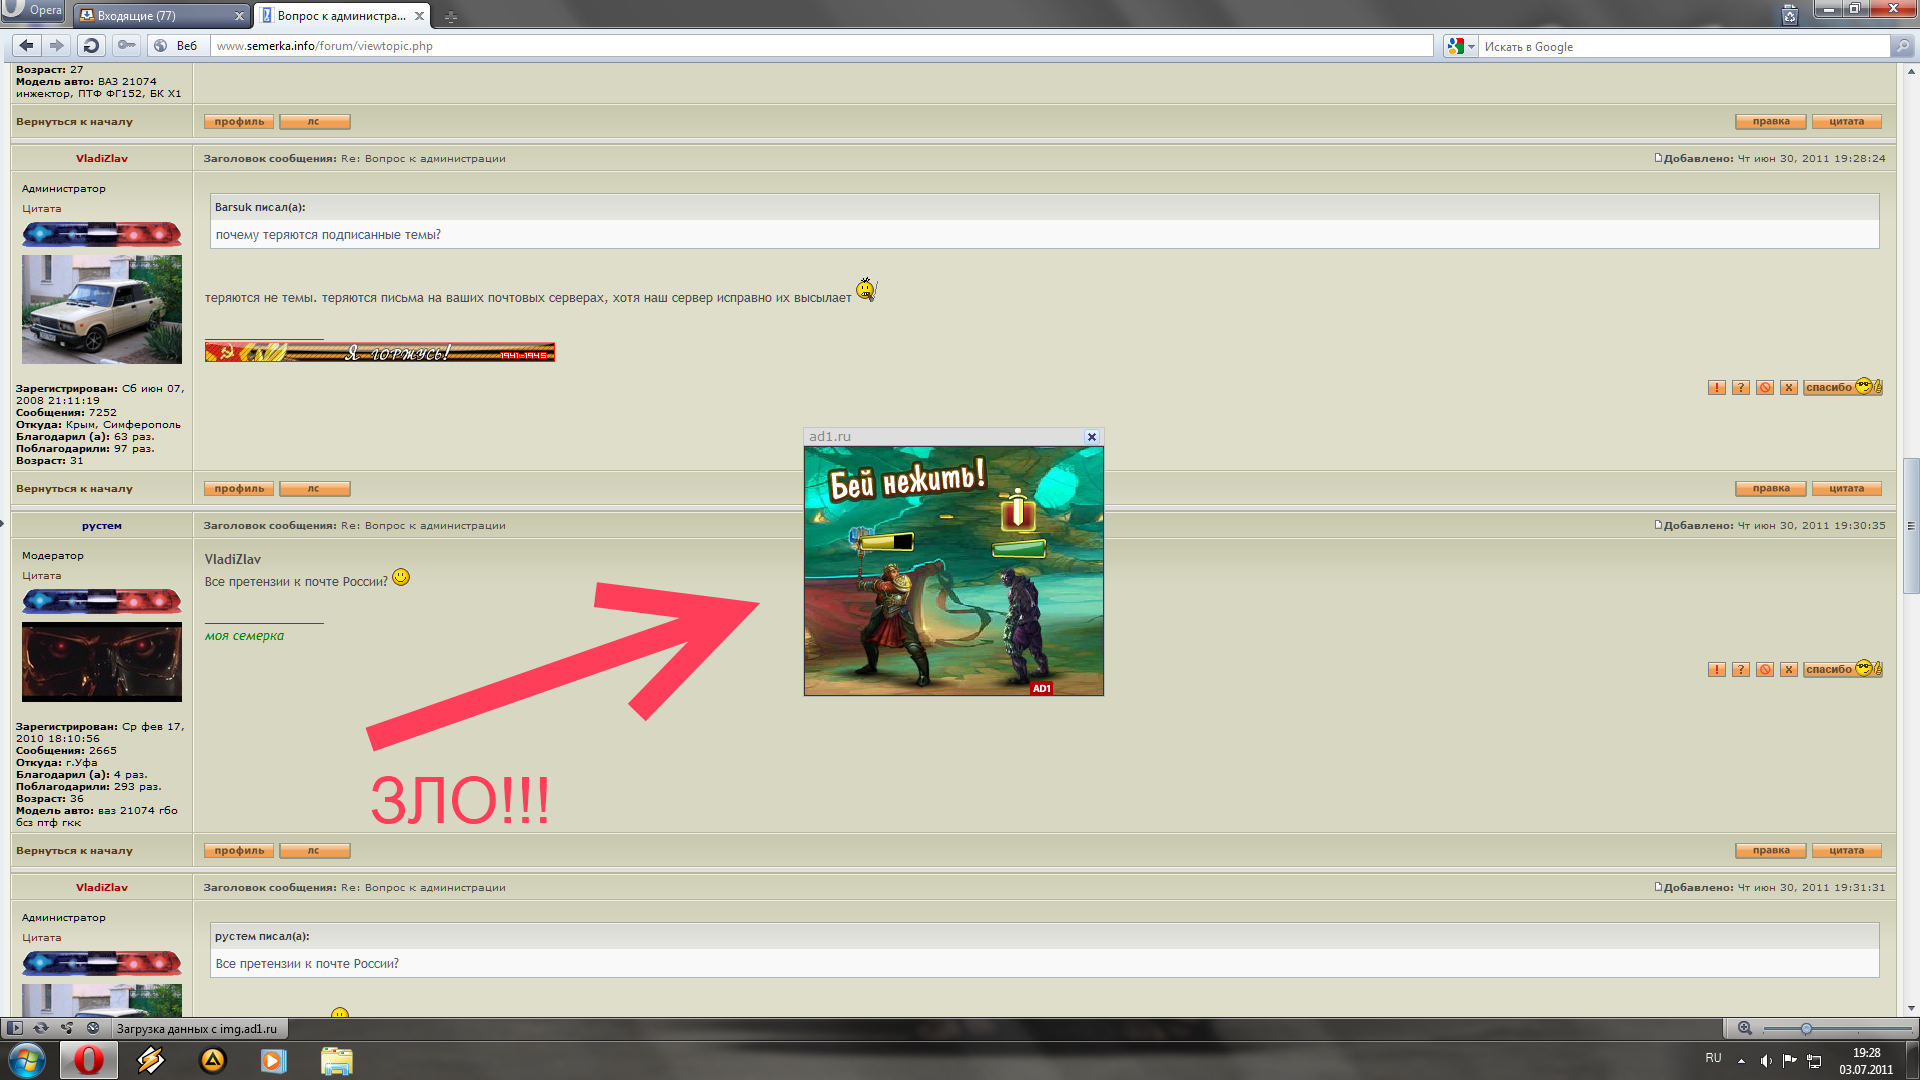The width and height of the screenshot is (1920, 1080).
Task: Open the Windows Start menu
Action: pos(27,1060)
